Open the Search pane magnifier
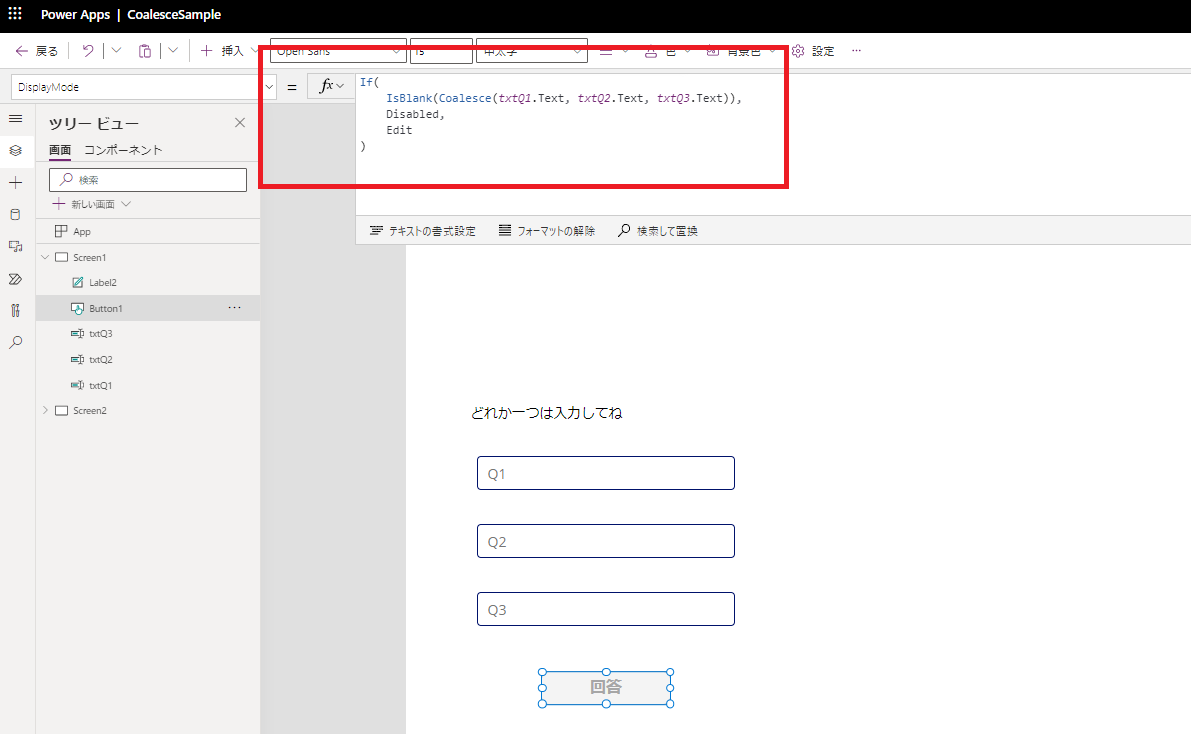 click(x=15, y=342)
